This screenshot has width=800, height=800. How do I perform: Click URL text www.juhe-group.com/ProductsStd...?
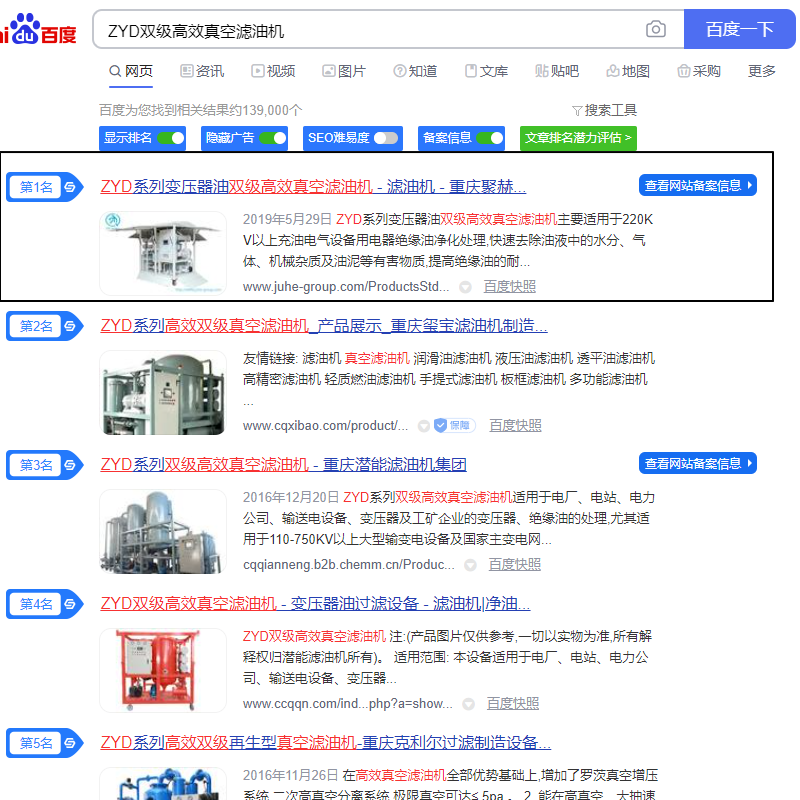(x=346, y=287)
